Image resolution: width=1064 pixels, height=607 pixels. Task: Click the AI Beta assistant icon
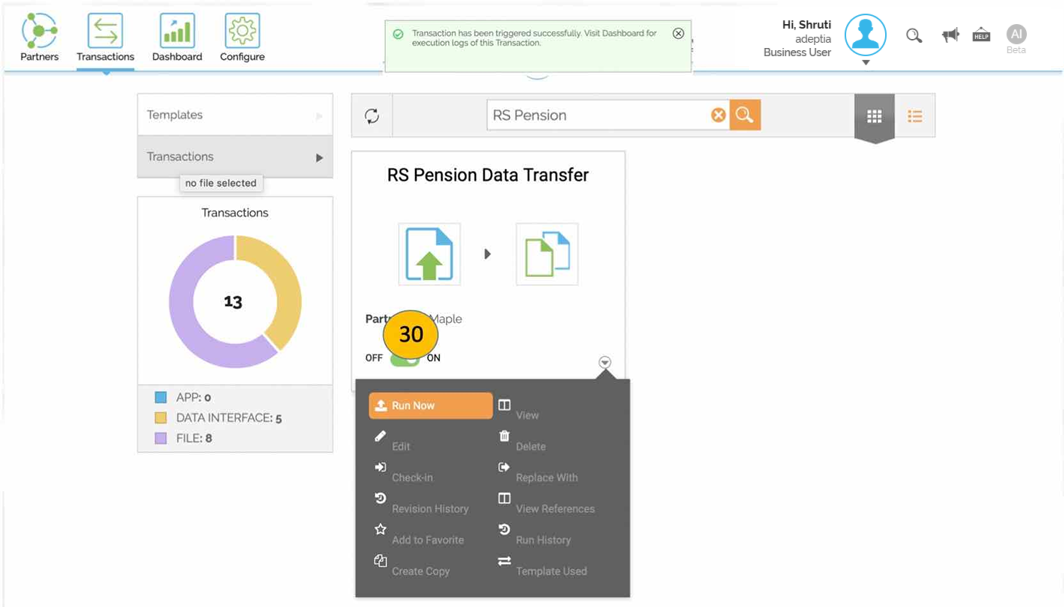click(1016, 35)
